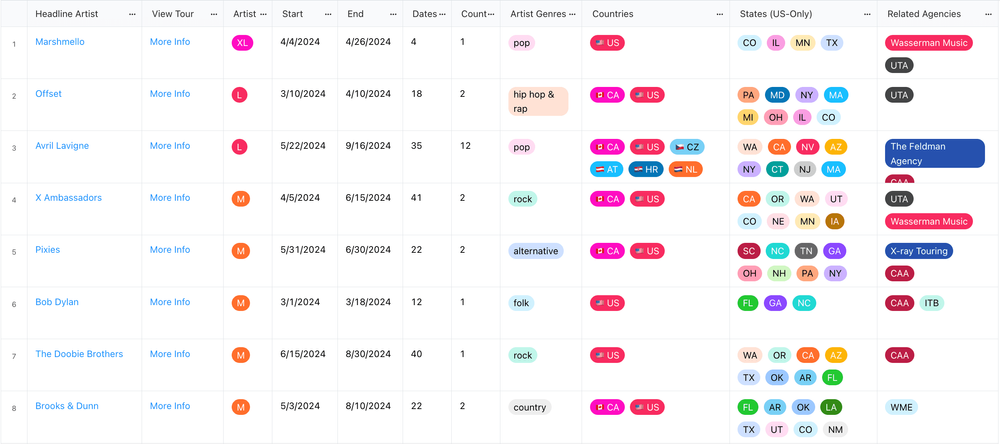Click More Info for Avril Lavigne tour
The width and height of the screenshot is (1000, 444).
click(170, 146)
